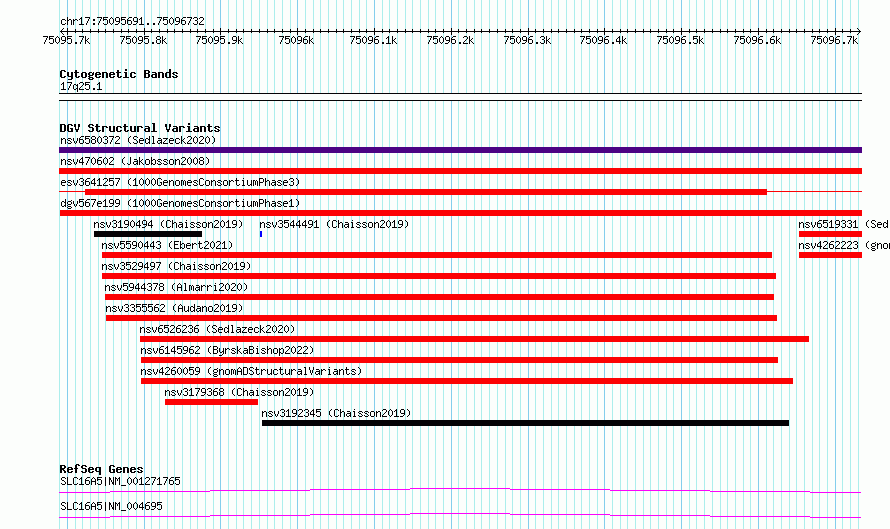Click the nsv470602 red variant bar
The image size is (890, 529).
[x=460, y=171]
